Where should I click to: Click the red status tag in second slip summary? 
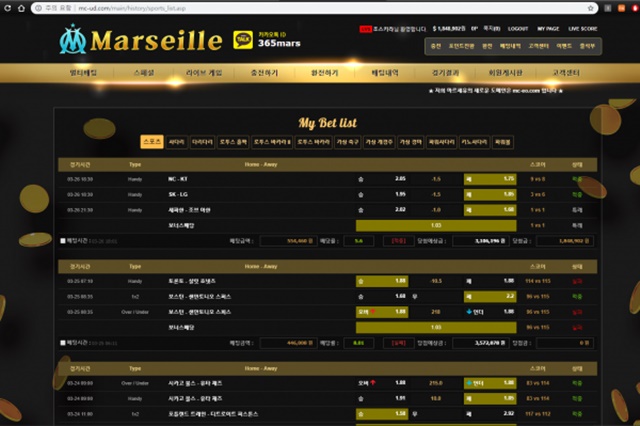(x=398, y=343)
